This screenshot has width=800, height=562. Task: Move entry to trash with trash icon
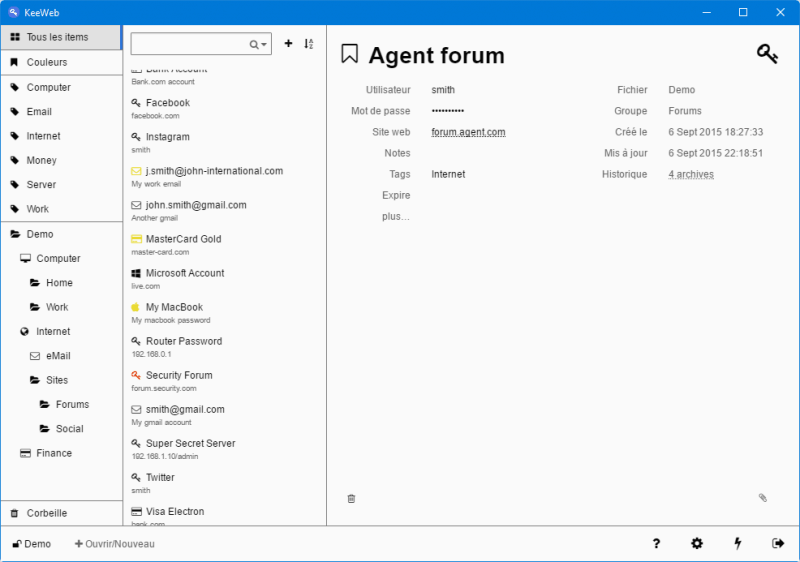351,498
